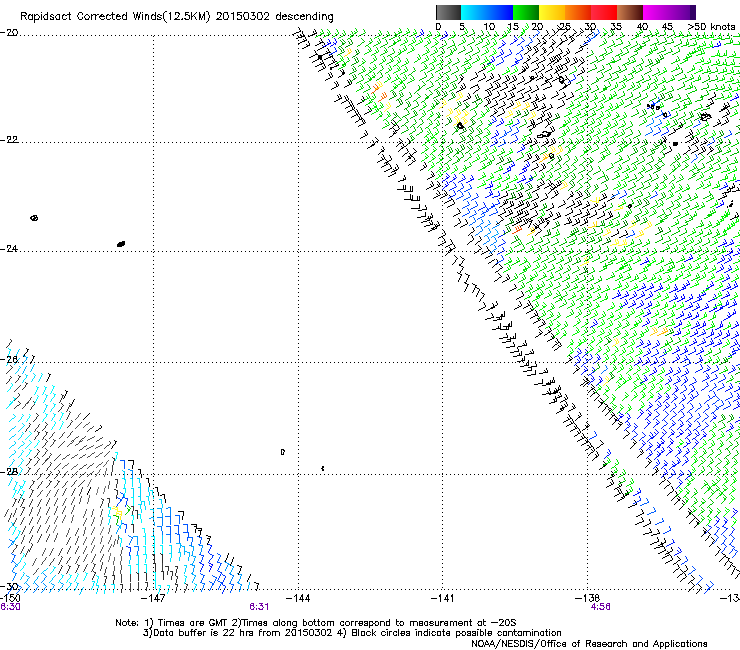The image size is (740, 650).
Task: Click the filled black island near -24 latitude west of -147
Action: point(121,244)
